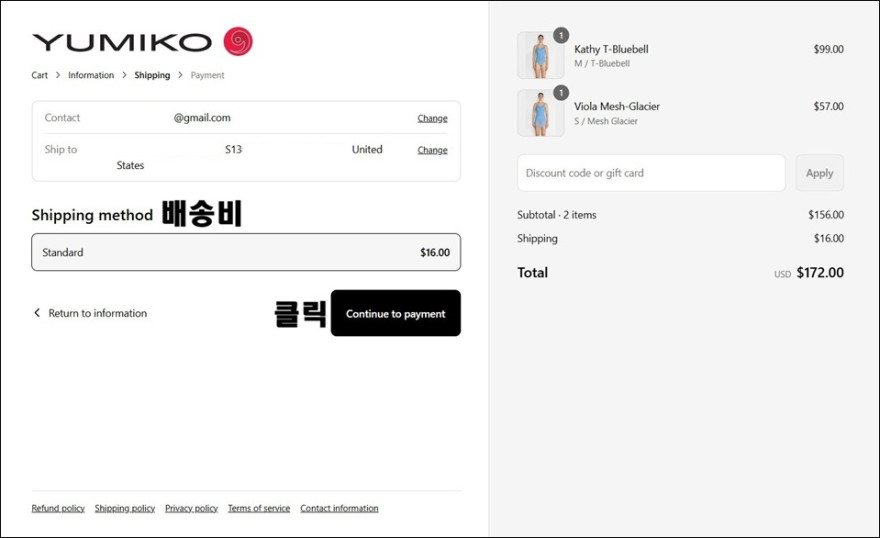The image size is (880, 538).
Task: Click the @gmail.com contact text
Action: (202, 118)
